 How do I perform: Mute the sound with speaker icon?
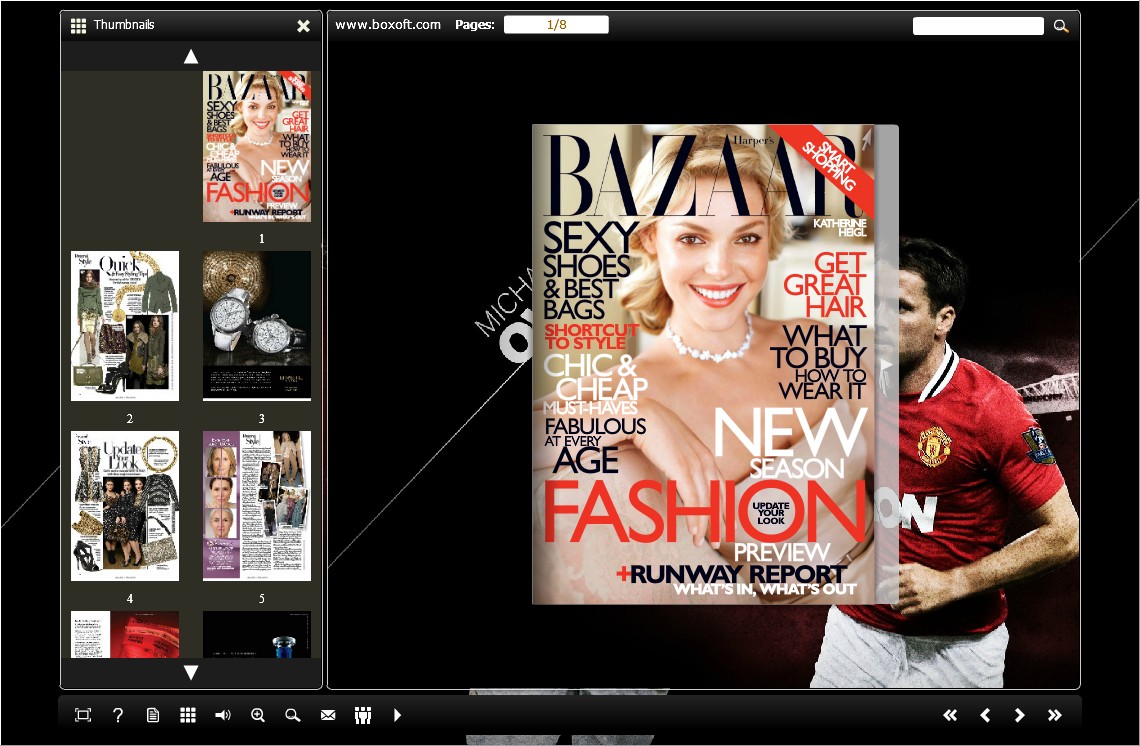(222, 715)
